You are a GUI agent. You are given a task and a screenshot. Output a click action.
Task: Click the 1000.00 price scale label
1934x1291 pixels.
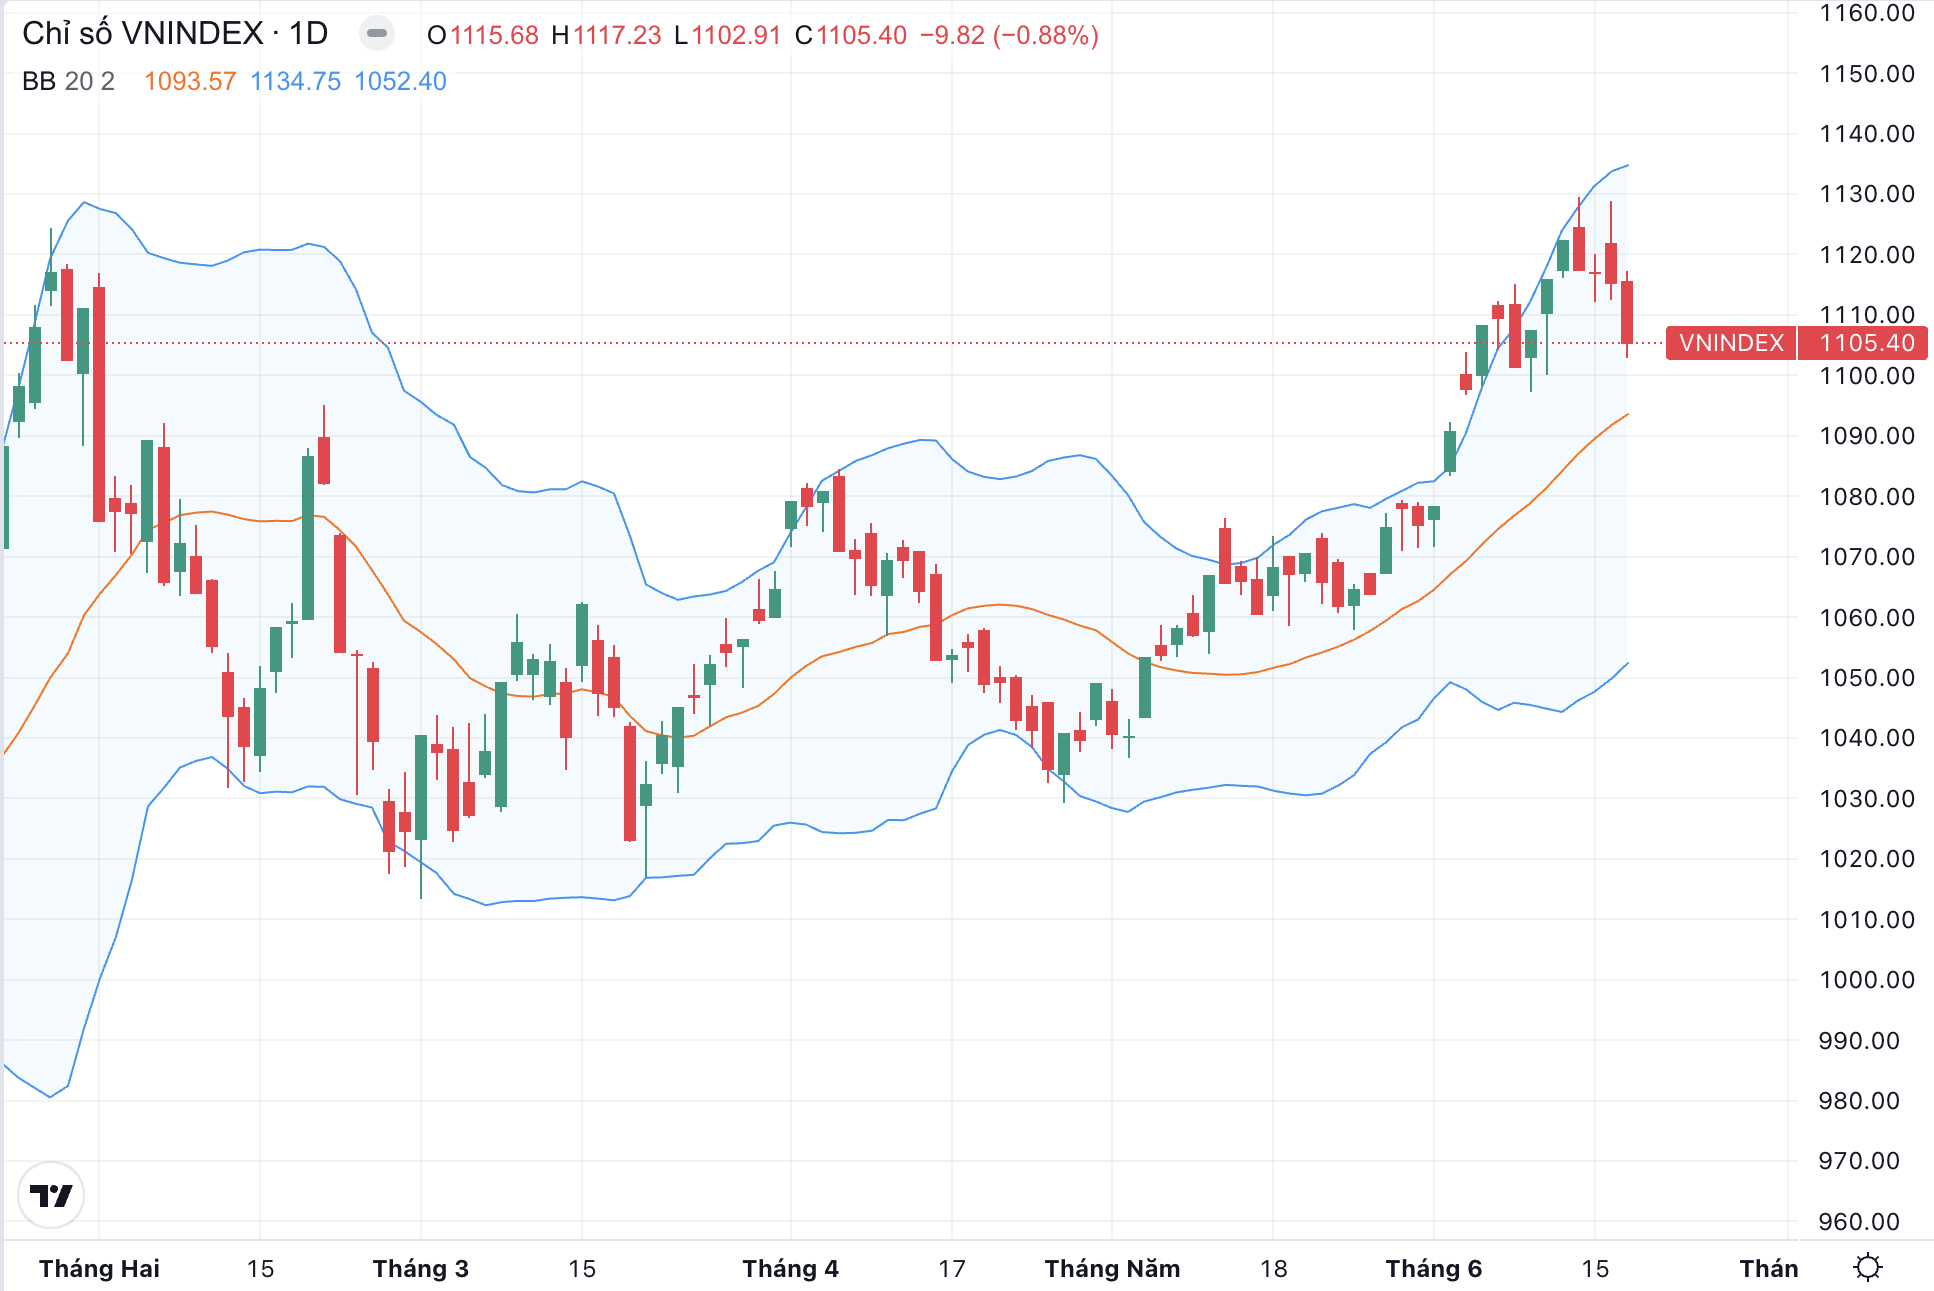[x=1866, y=980]
